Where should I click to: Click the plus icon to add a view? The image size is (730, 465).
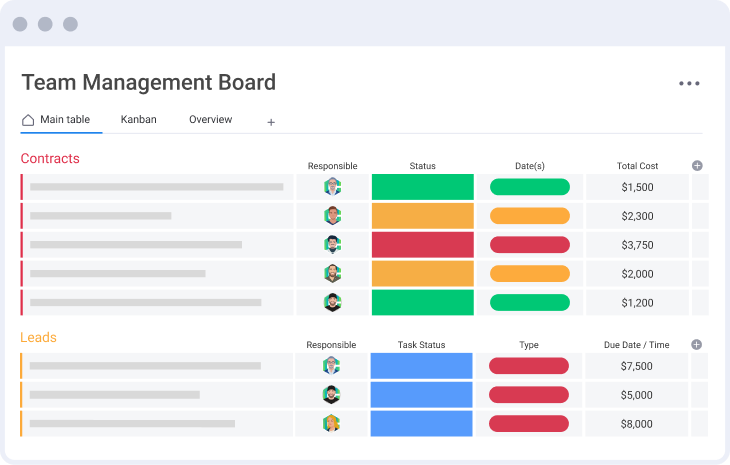tap(270, 122)
